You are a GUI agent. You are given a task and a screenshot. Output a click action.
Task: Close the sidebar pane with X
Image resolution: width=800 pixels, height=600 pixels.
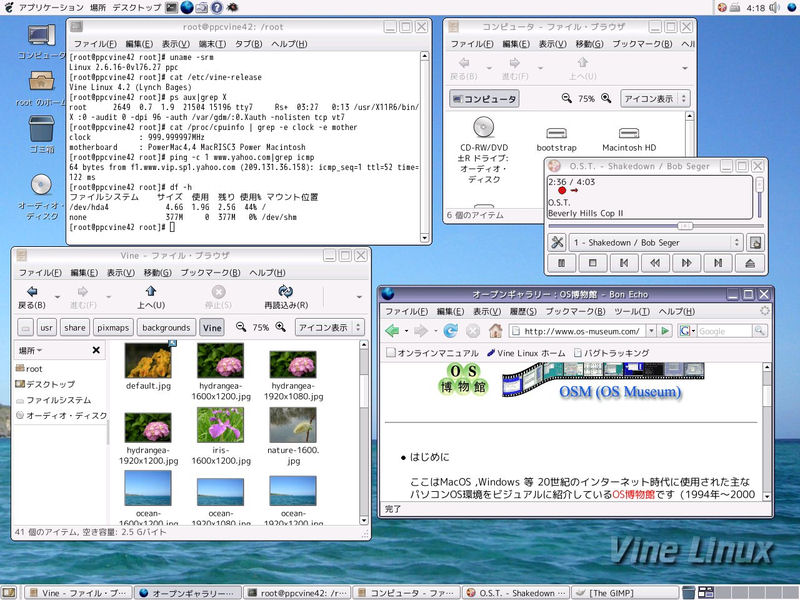click(96, 350)
